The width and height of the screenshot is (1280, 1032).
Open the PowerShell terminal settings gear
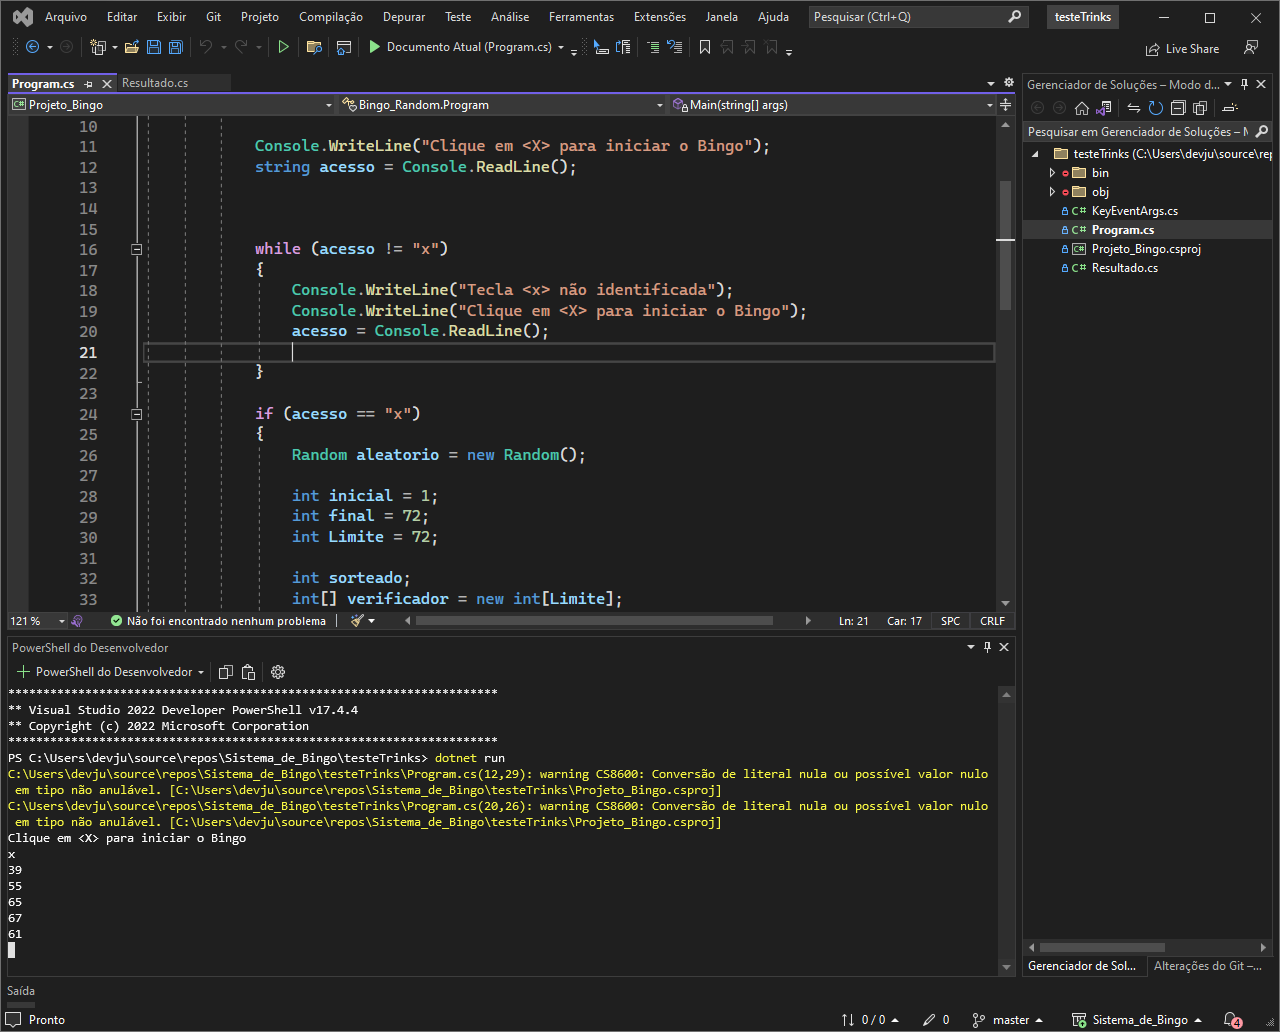click(x=278, y=672)
